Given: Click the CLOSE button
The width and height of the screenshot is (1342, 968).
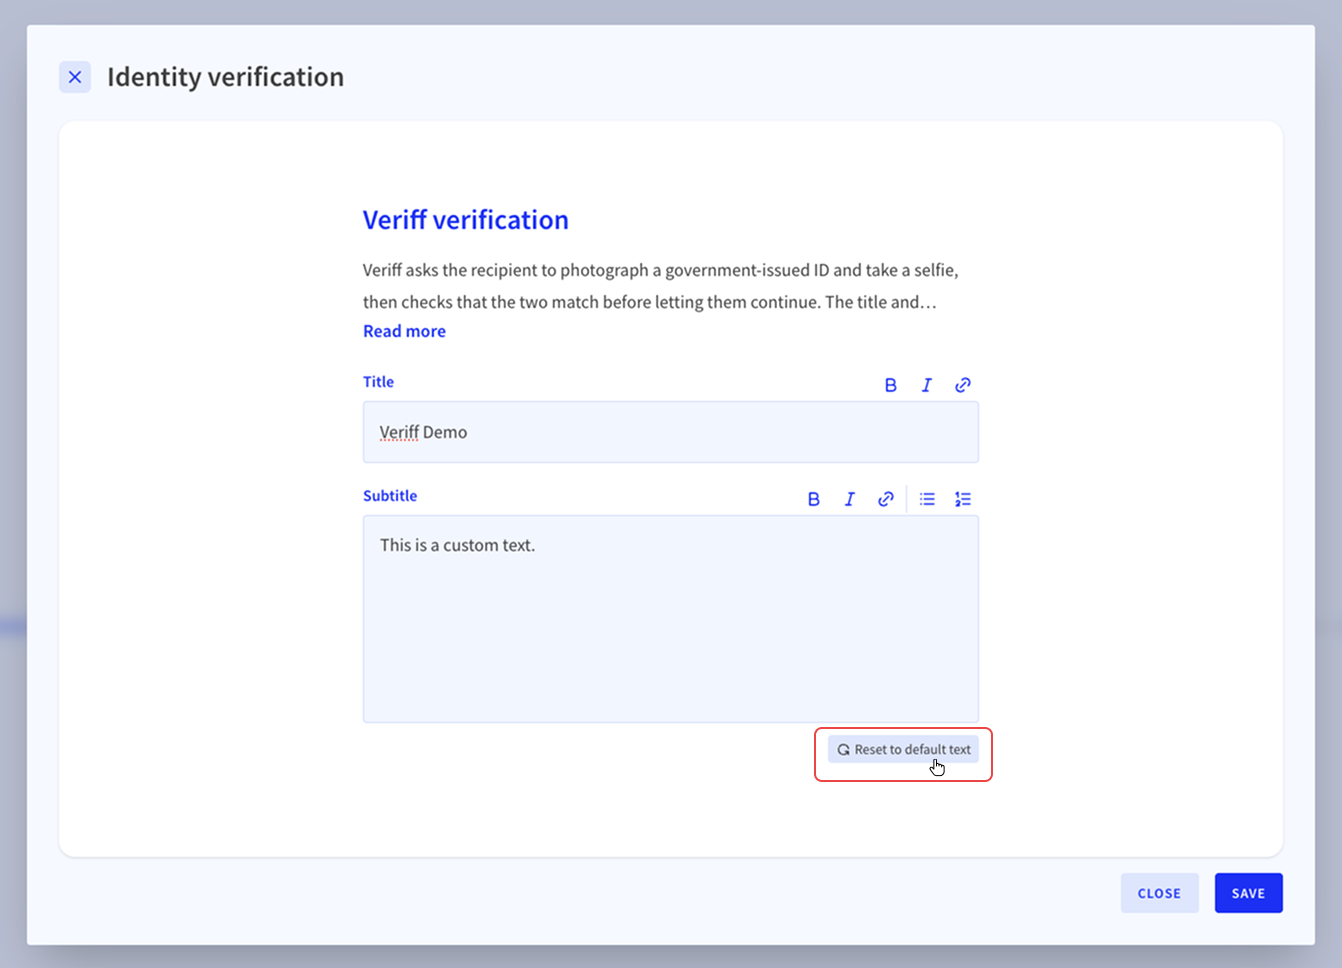Looking at the screenshot, I should 1159,893.
